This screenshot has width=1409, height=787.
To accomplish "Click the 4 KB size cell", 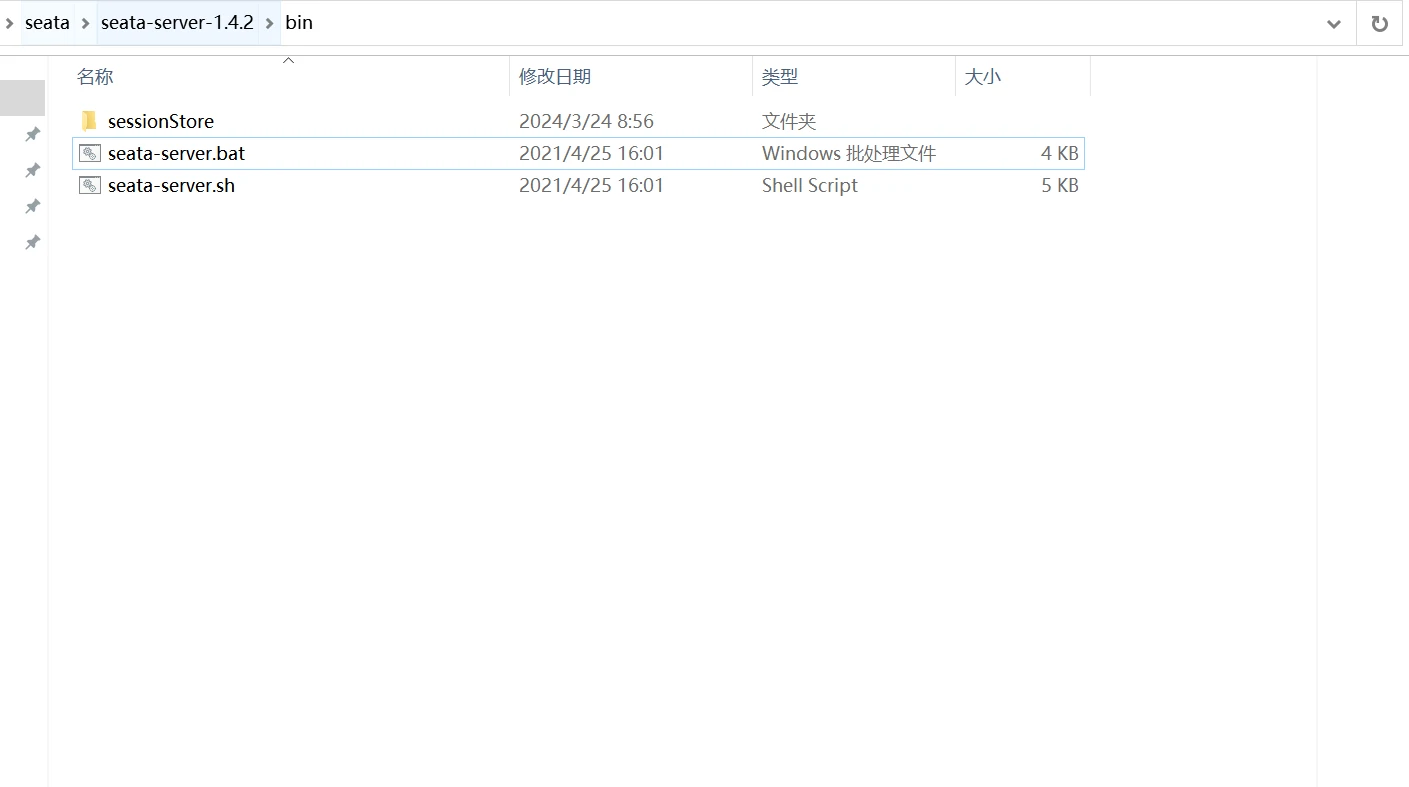I will [1060, 153].
